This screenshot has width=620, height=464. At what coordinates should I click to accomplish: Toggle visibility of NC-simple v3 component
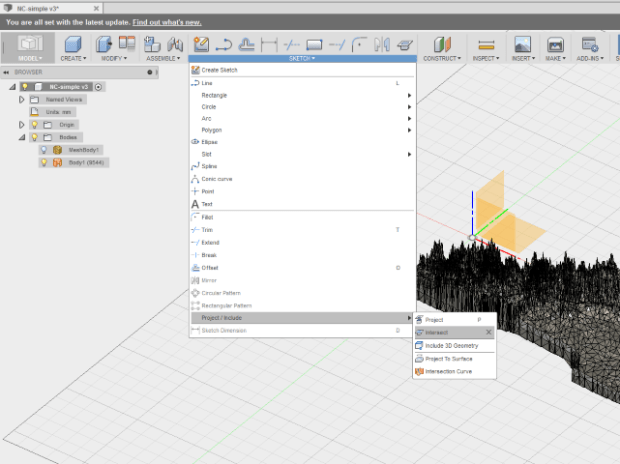pos(25,87)
